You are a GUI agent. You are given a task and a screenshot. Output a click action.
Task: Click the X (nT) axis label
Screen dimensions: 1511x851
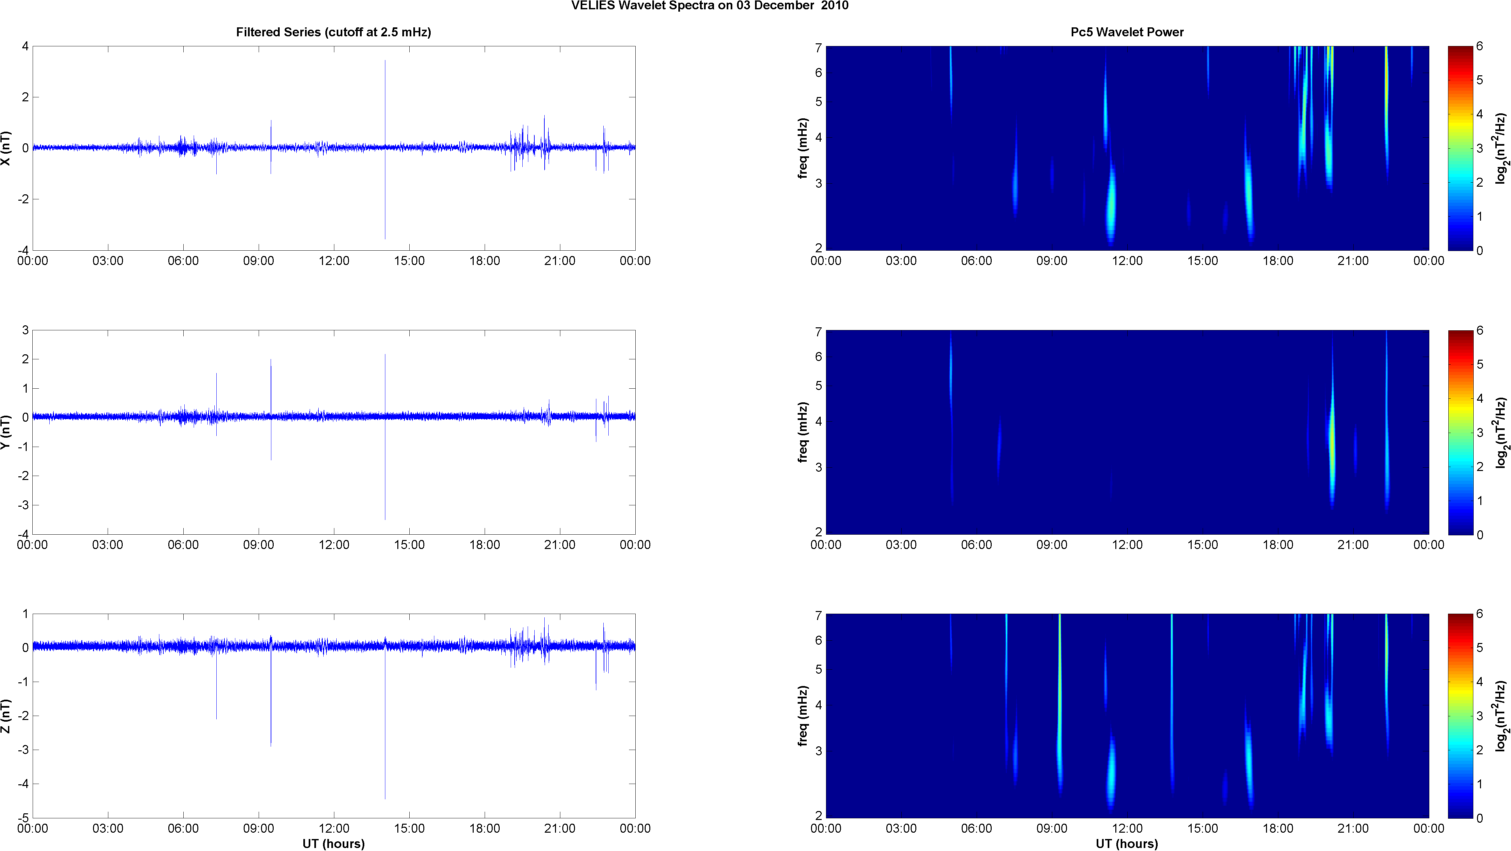tap(7, 148)
